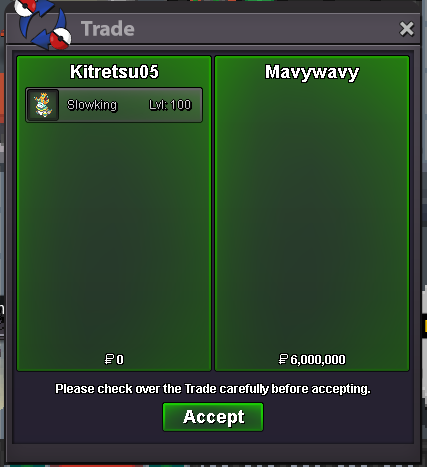Click the Slowking sprite icon

click(x=43, y=105)
